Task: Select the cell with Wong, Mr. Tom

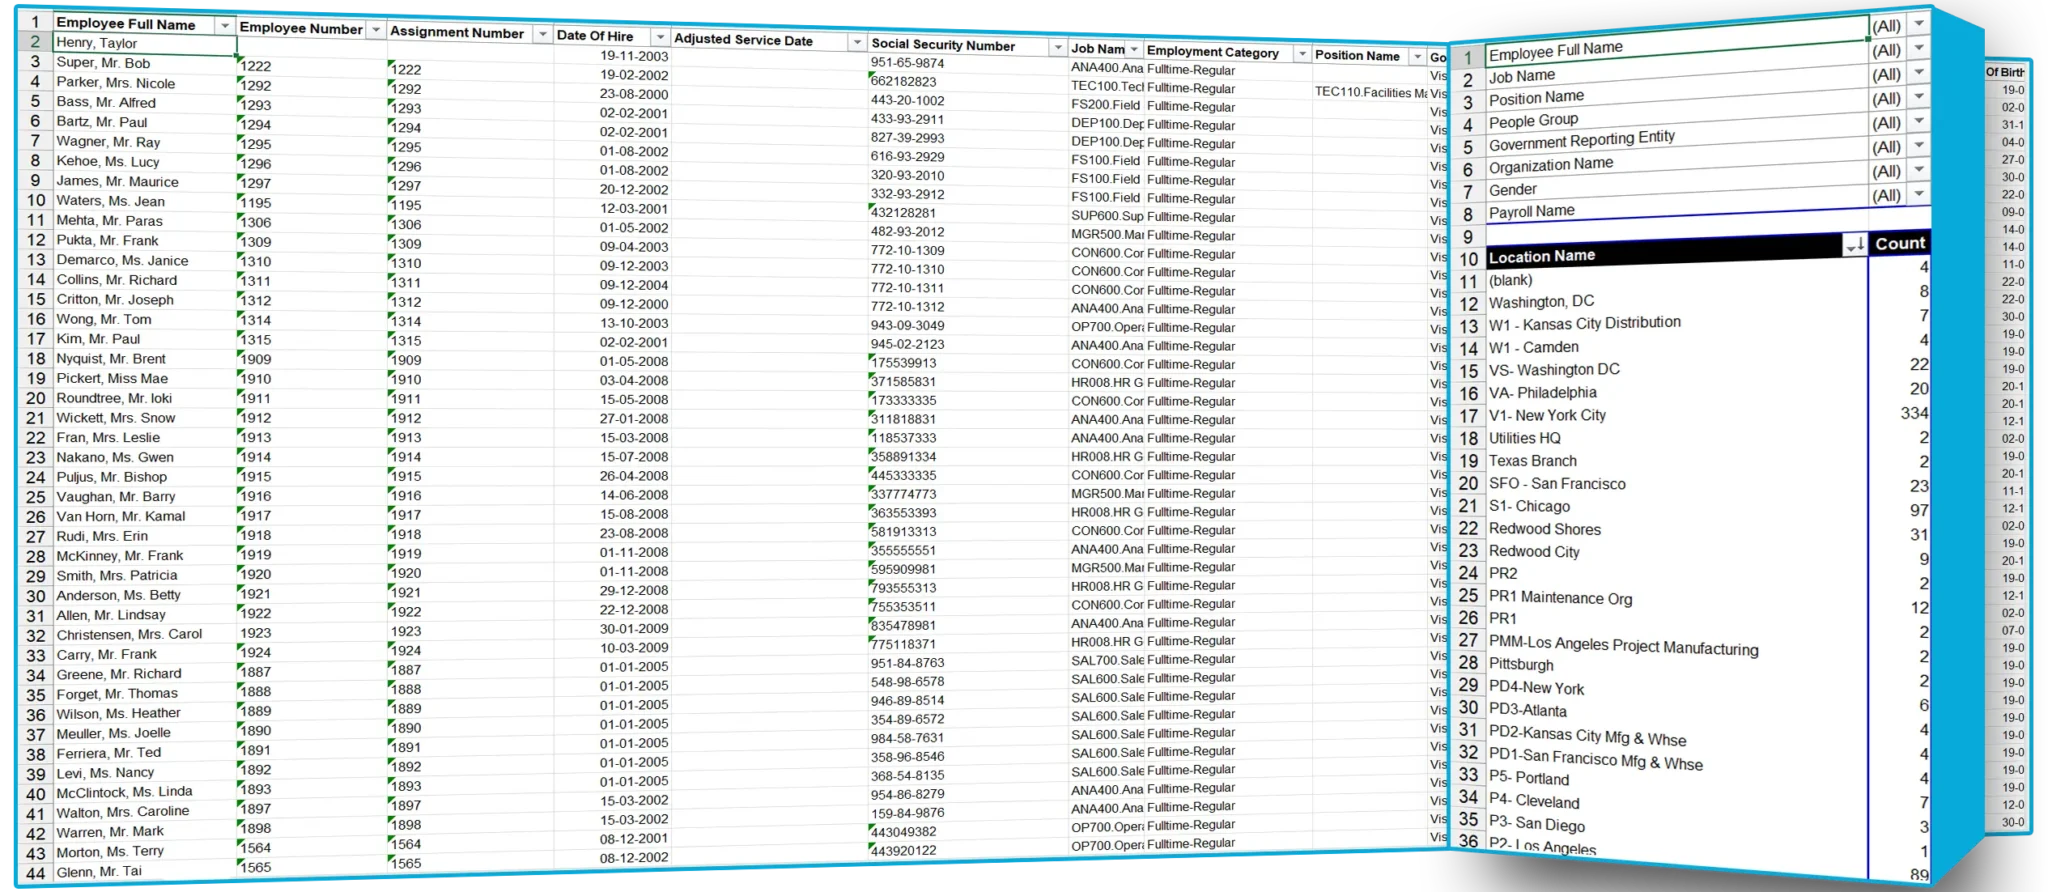Action: point(104,319)
